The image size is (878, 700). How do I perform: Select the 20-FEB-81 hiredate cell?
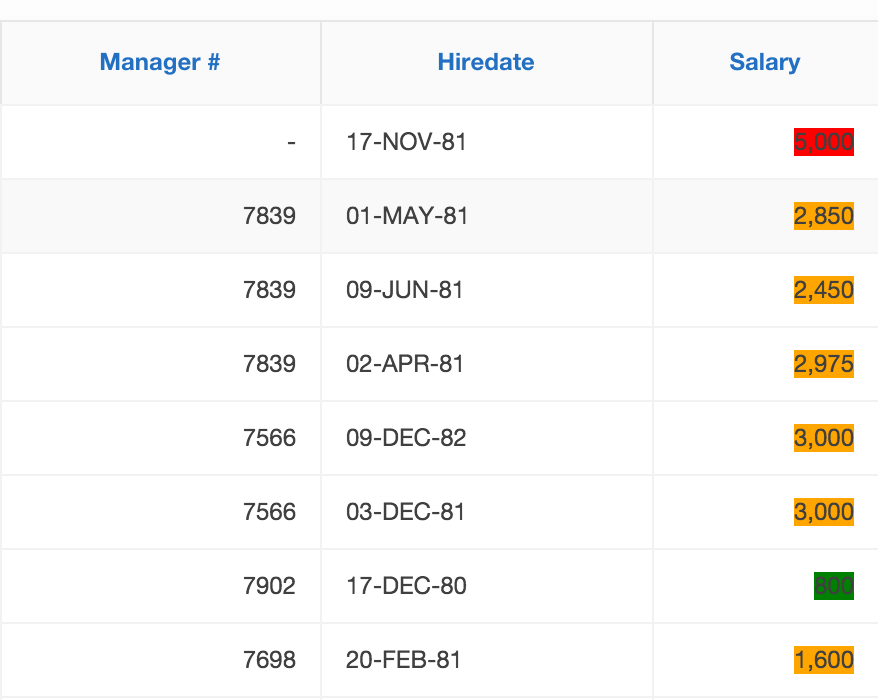[x=405, y=660]
